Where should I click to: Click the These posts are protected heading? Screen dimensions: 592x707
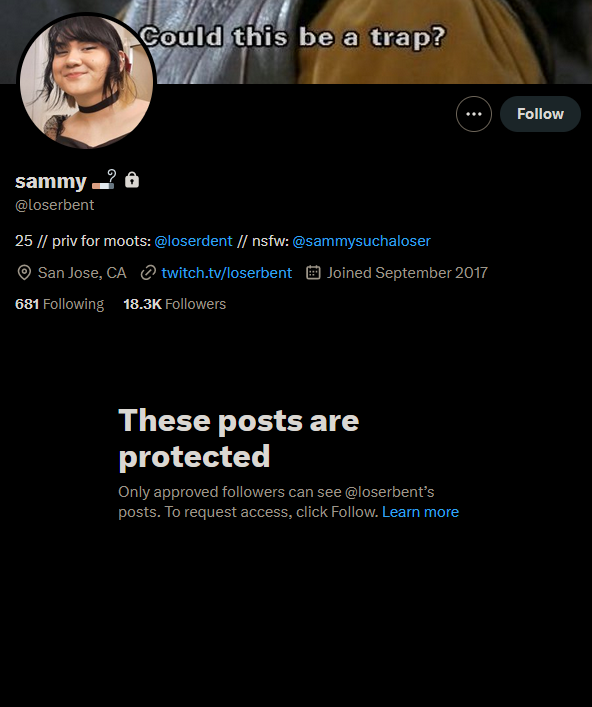[x=239, y=438]
